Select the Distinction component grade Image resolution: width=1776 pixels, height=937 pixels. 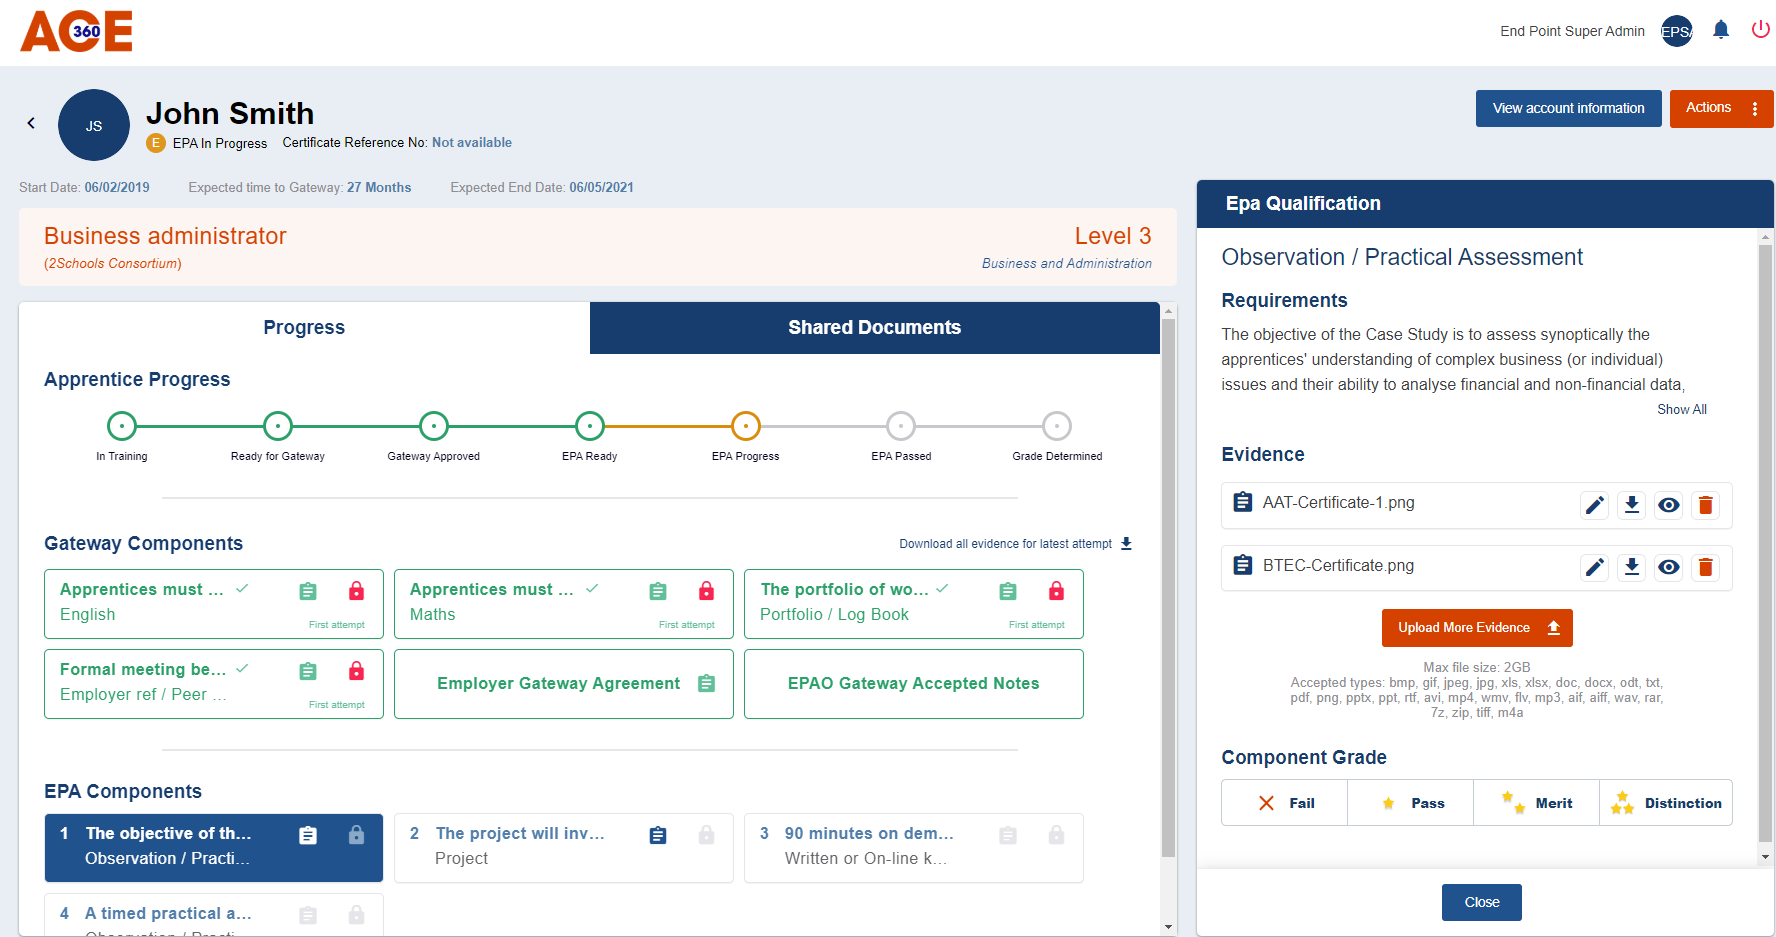[x=1666, y=803]
